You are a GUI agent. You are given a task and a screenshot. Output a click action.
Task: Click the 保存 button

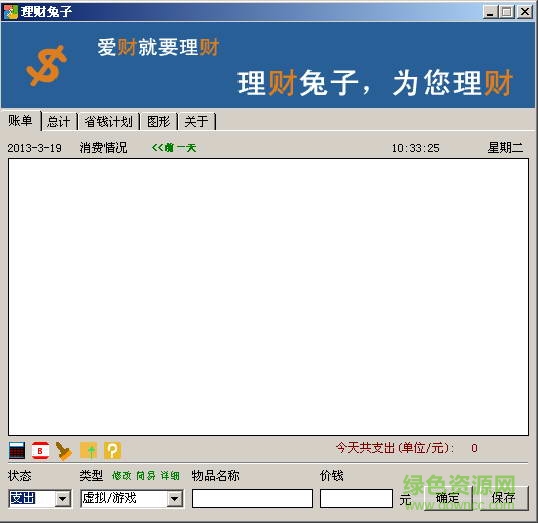click(504, 498)
